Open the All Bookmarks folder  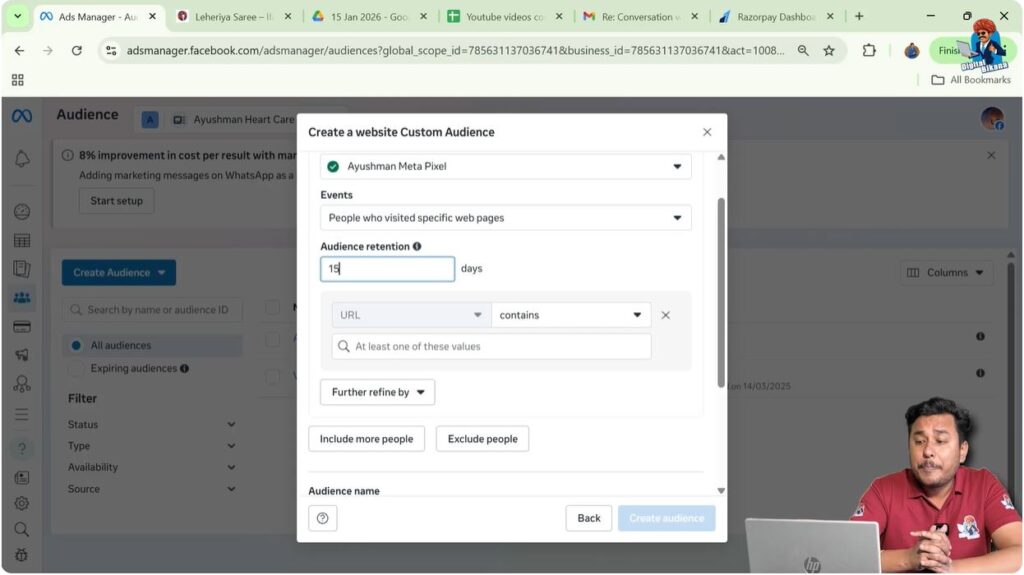click(x=971, y=80)
